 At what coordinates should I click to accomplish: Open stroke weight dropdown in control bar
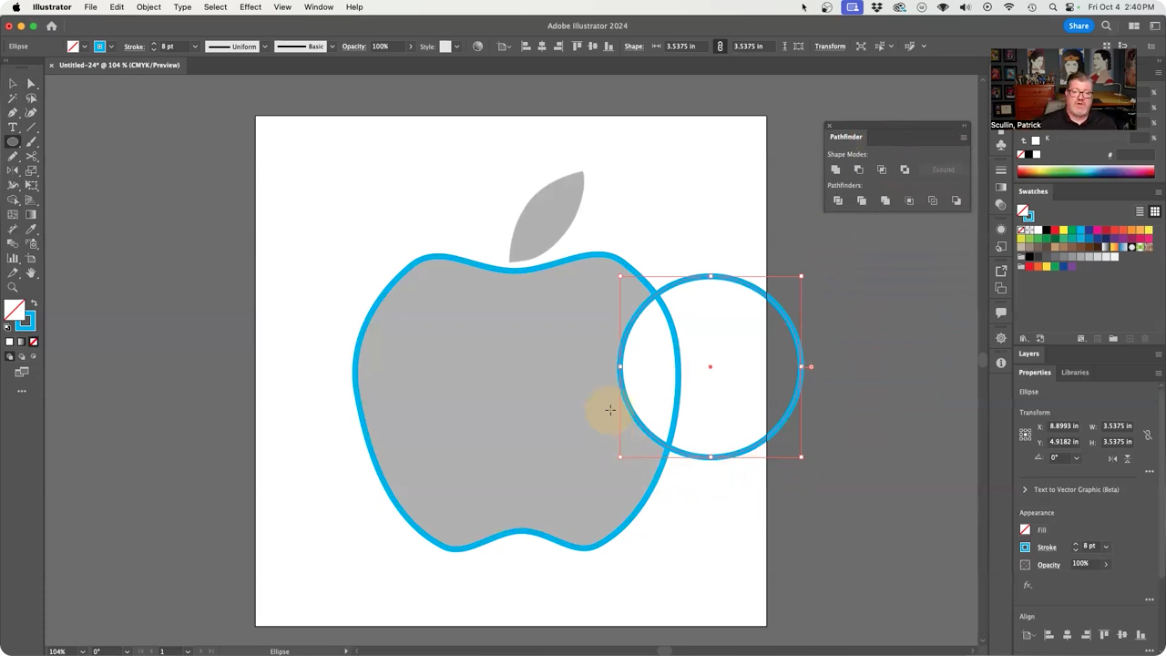point(195,46)
